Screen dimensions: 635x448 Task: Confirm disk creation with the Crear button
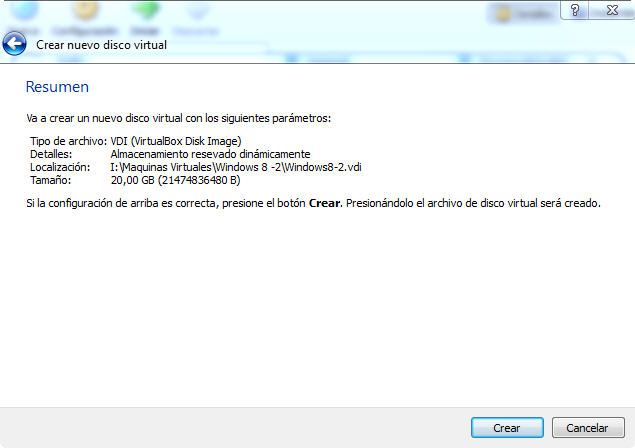507,428
